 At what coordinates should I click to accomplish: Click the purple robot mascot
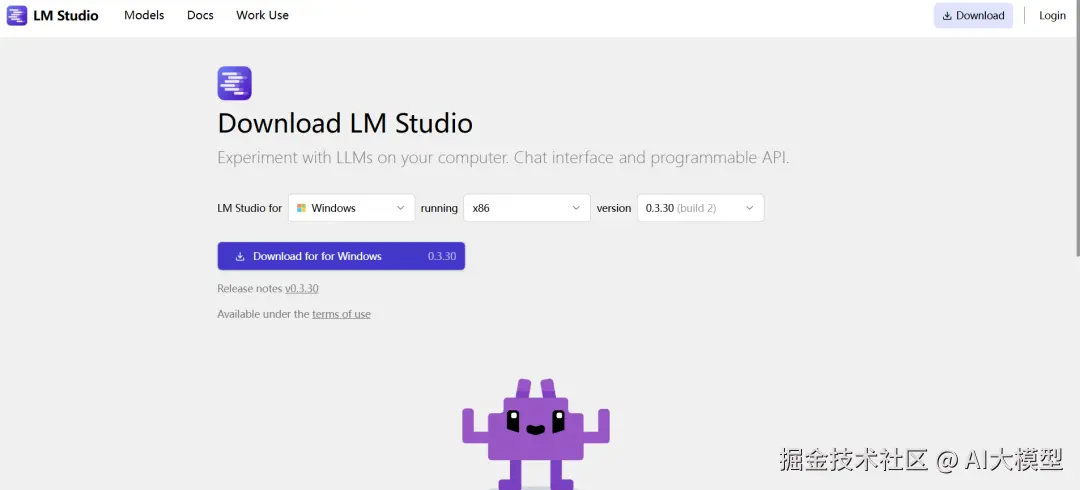point(536,434)
